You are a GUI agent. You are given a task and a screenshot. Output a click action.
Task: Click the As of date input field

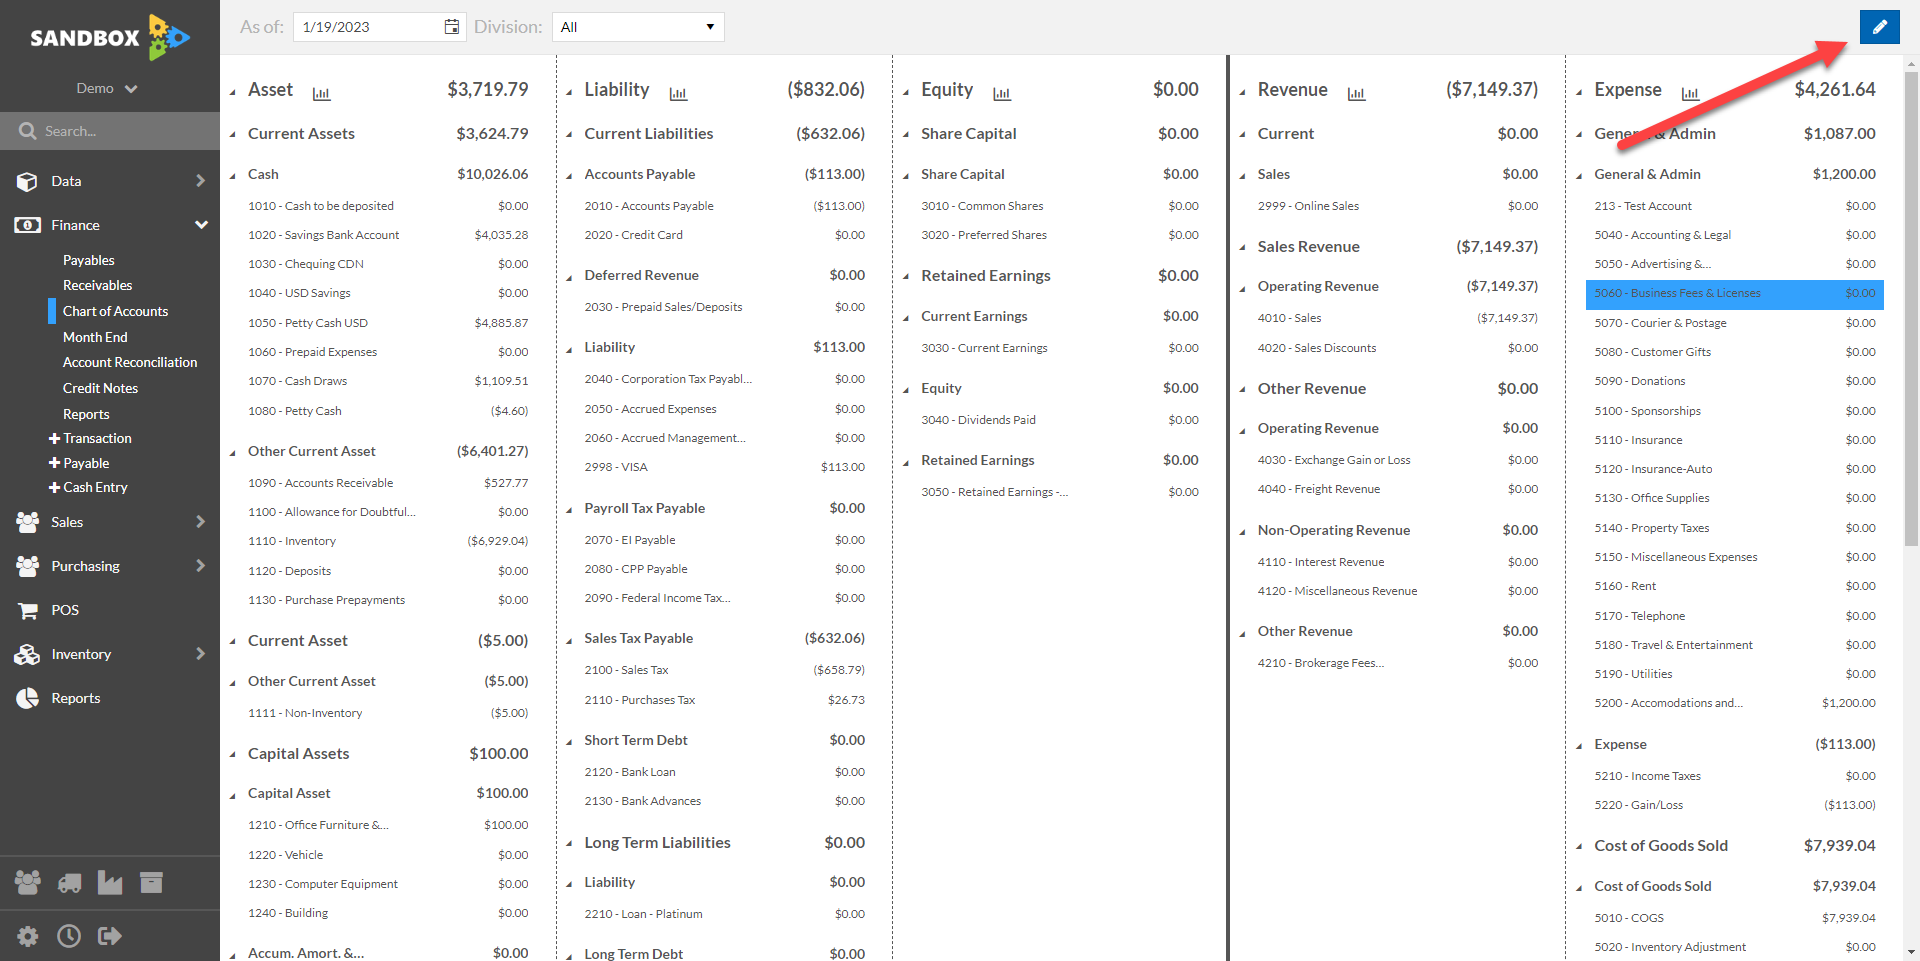pyautogui.click(x=379, y=27)
